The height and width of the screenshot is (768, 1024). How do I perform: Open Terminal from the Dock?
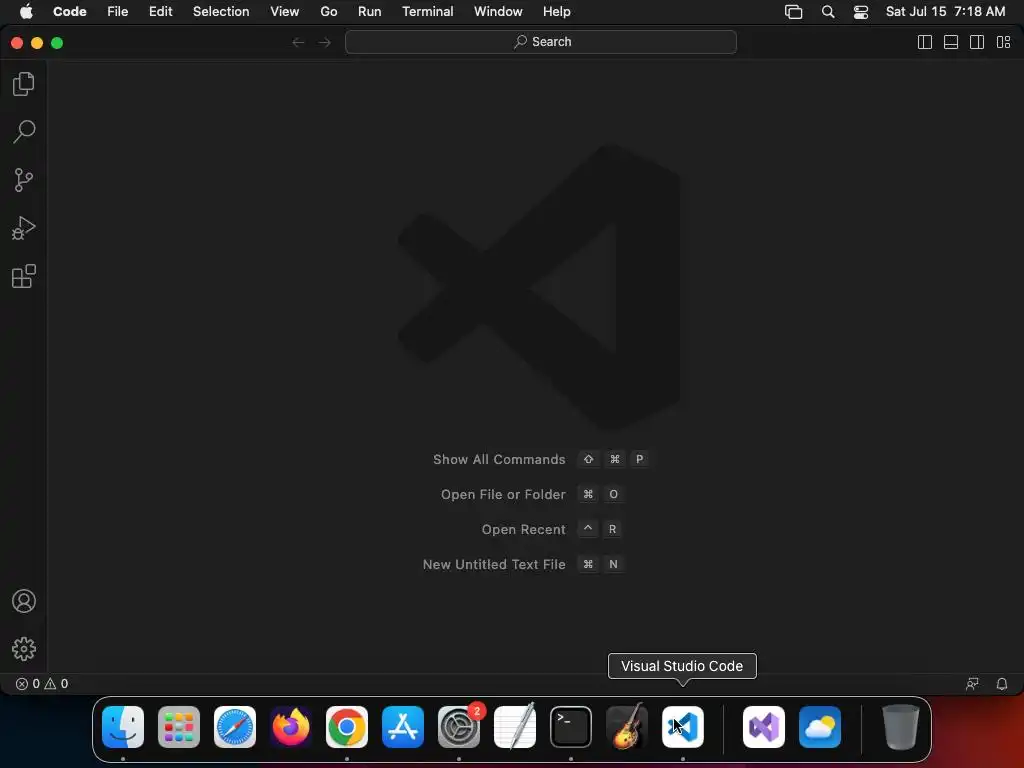point(571,727)
